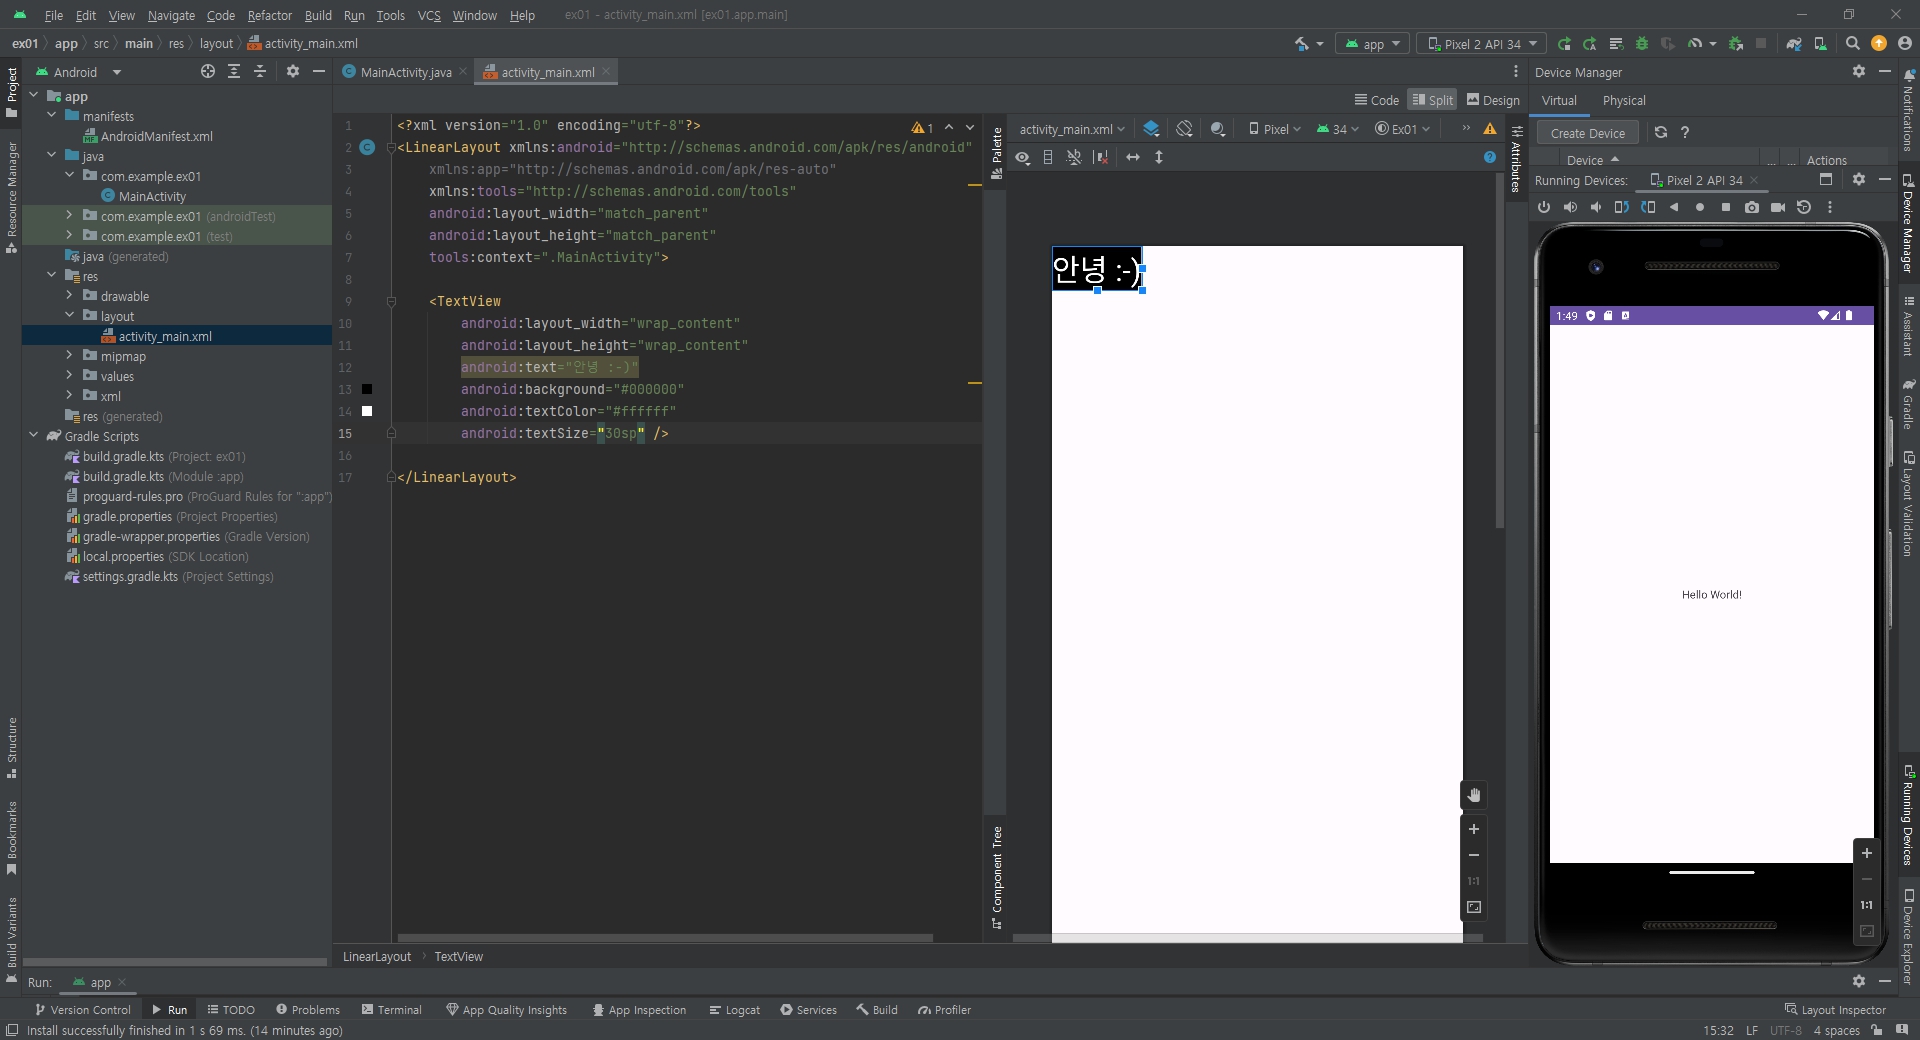Click Select Opened File target icon in Project panel
Image resolution: width=1920 pixels, height=1040 pixels.
208,72
